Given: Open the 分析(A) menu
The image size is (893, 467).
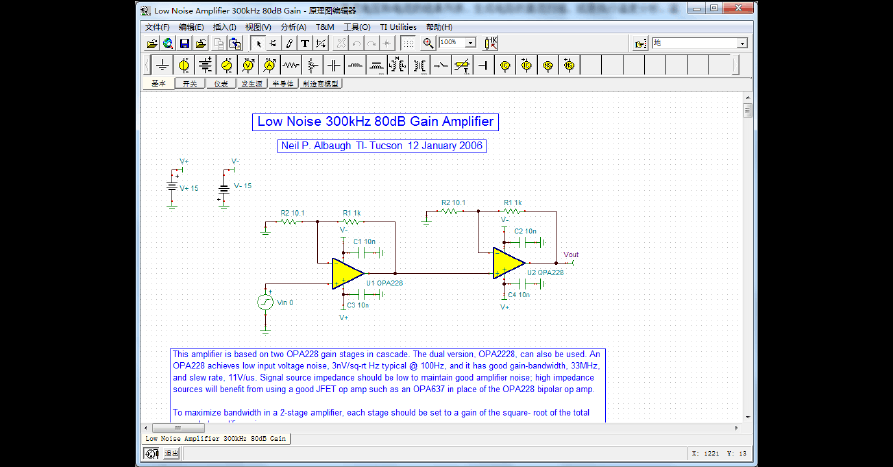Looking at the screenshot, I should coord(293,27).
